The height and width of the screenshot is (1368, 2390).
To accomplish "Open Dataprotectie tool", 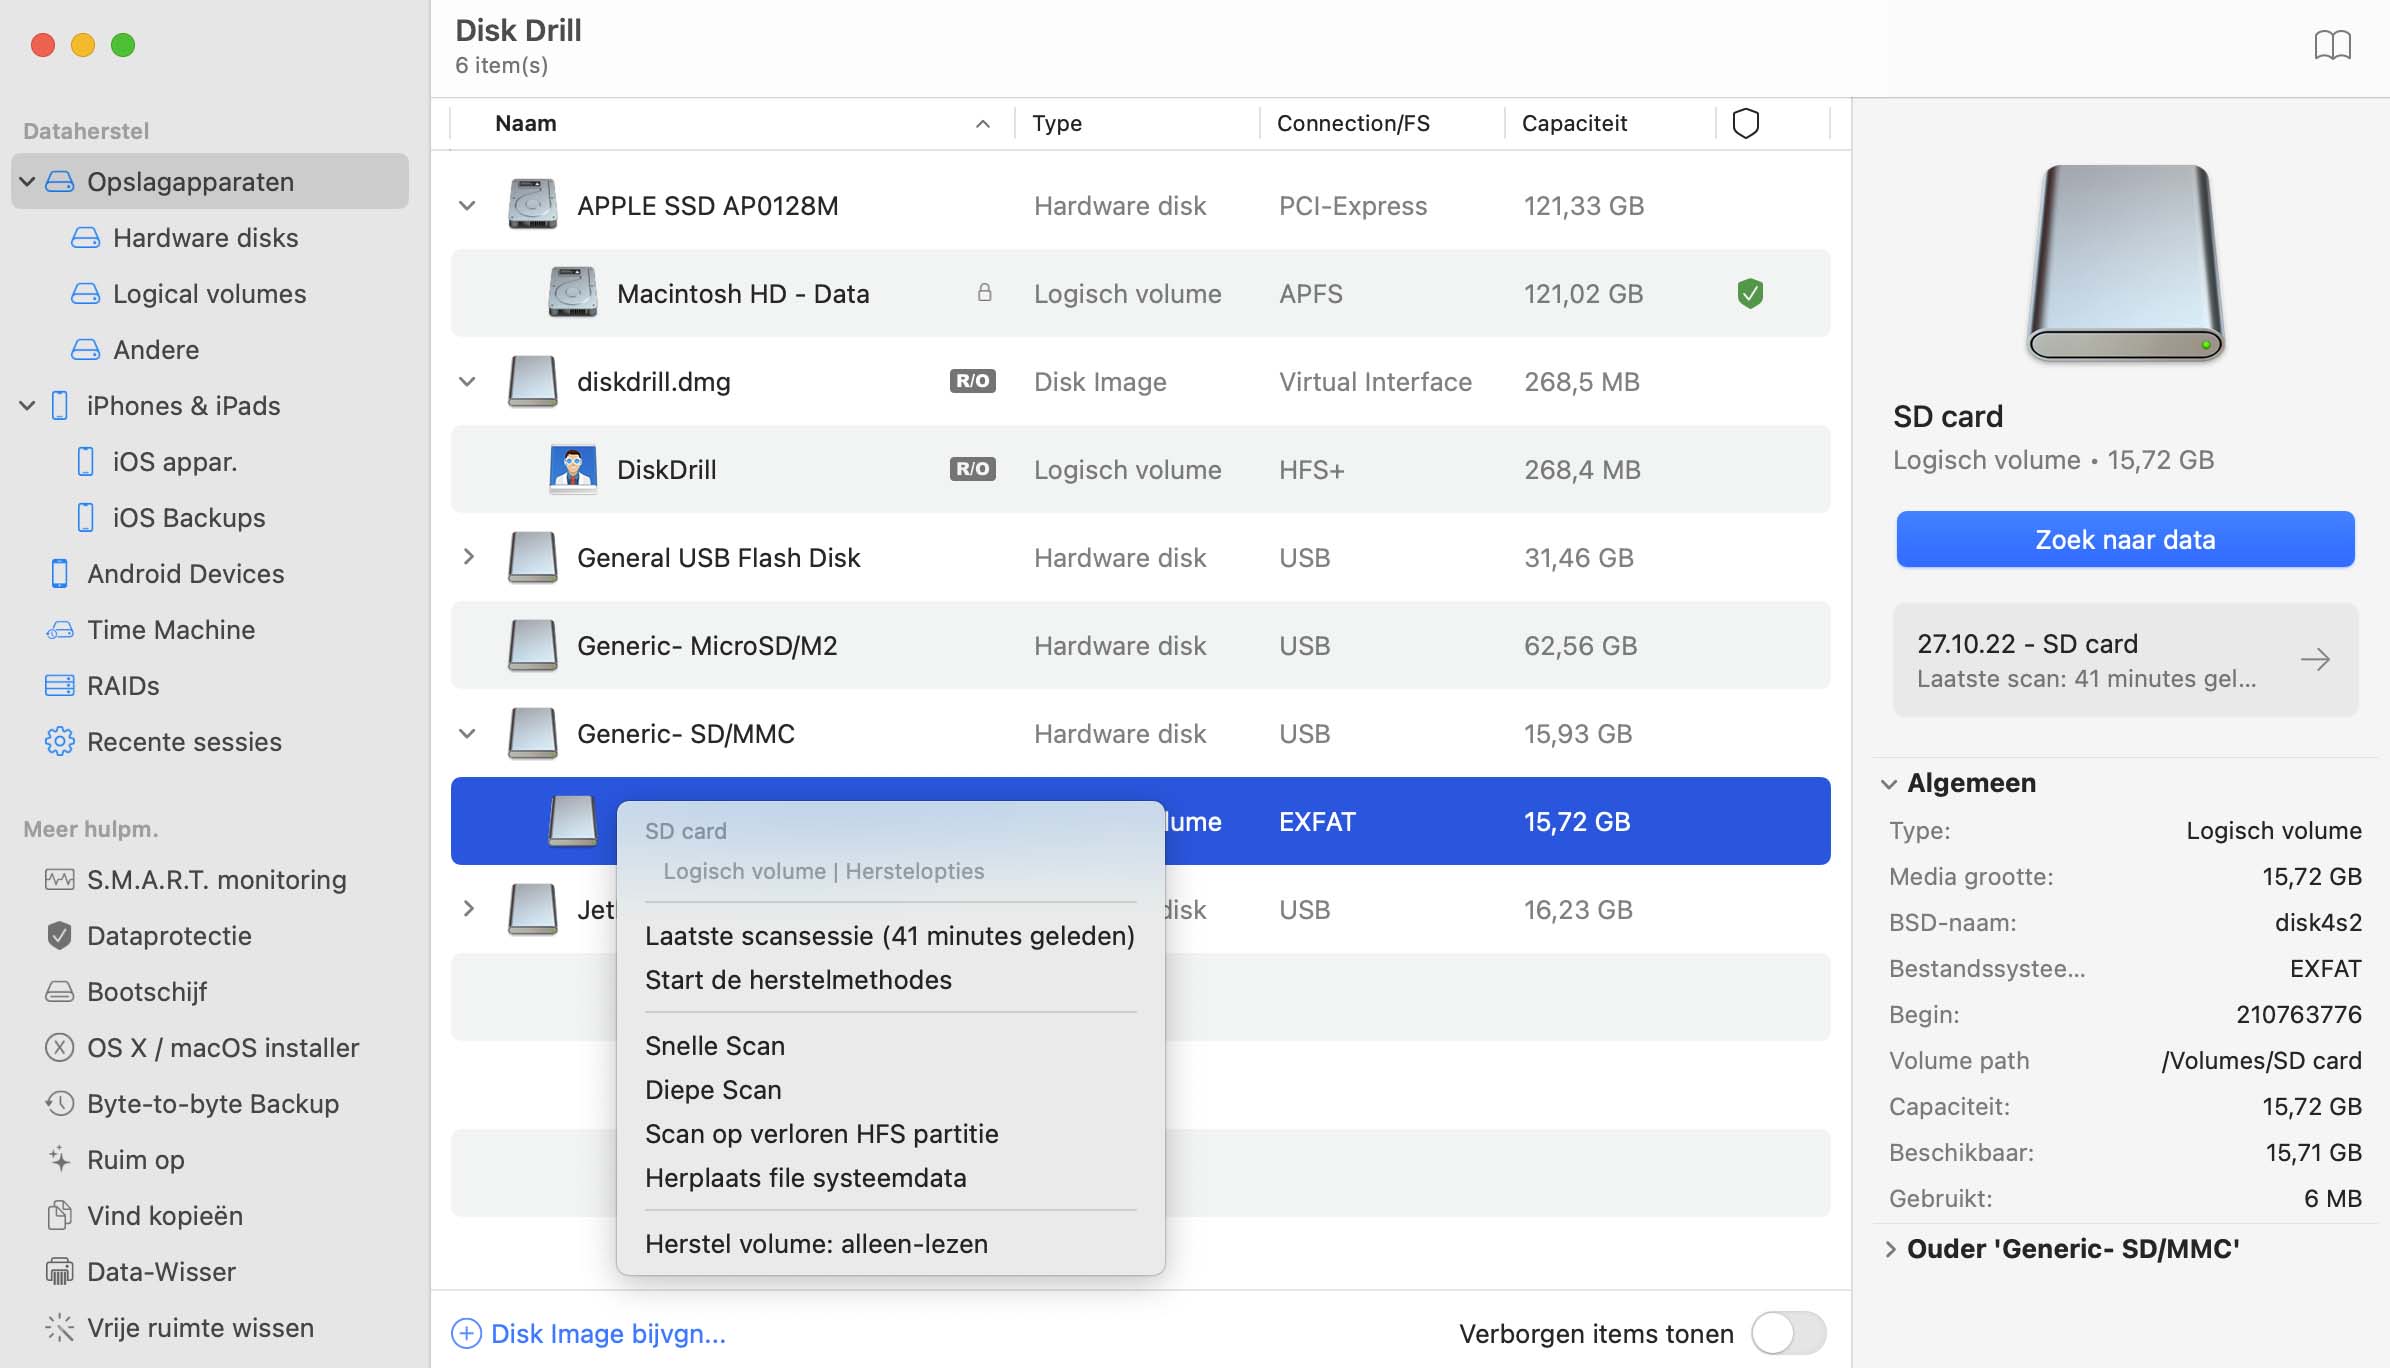I will point(169,935).
